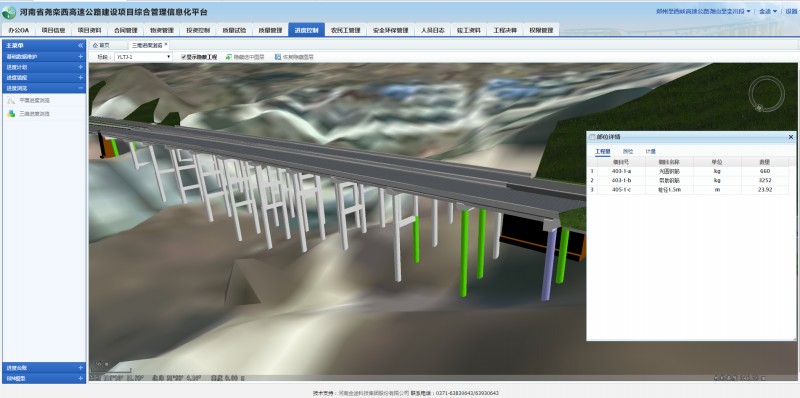Screen dimensions: 800x398
Task: Collapse the 进度浏览 menu section
Action: tap(81, 88)
